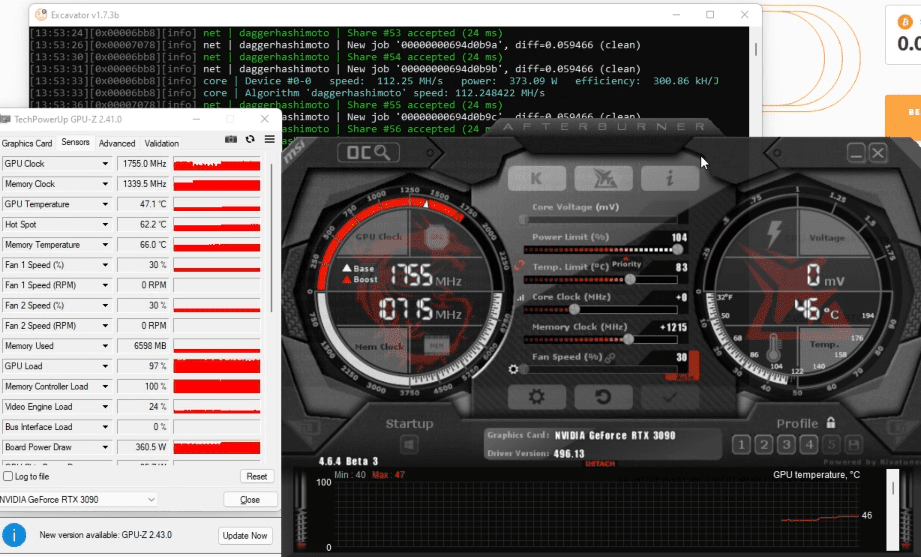Toggle temperature limit Priority marker
921x557 pixels.
(x=626, y=263)
